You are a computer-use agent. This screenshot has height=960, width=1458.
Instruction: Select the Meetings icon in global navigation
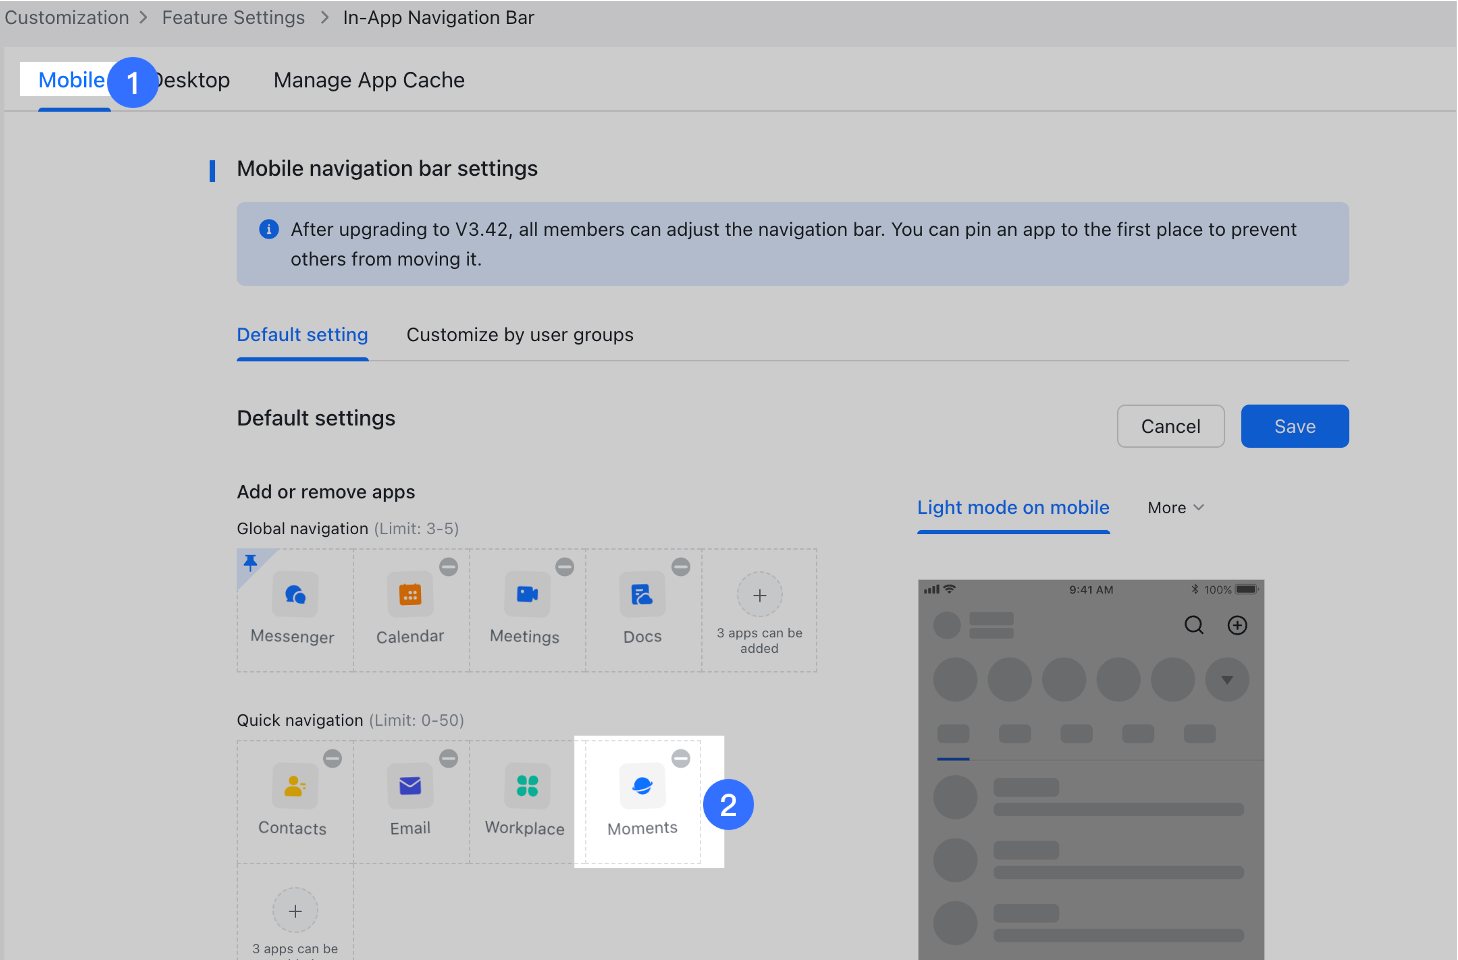point(527,595)
